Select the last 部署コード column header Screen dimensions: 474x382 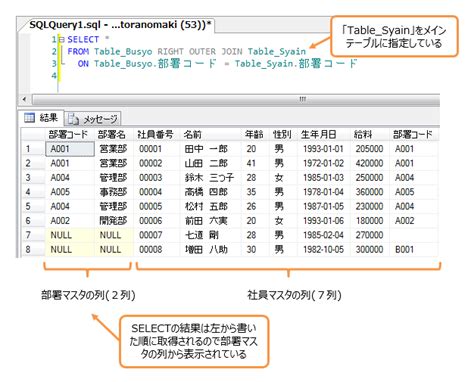click(414, 135)
